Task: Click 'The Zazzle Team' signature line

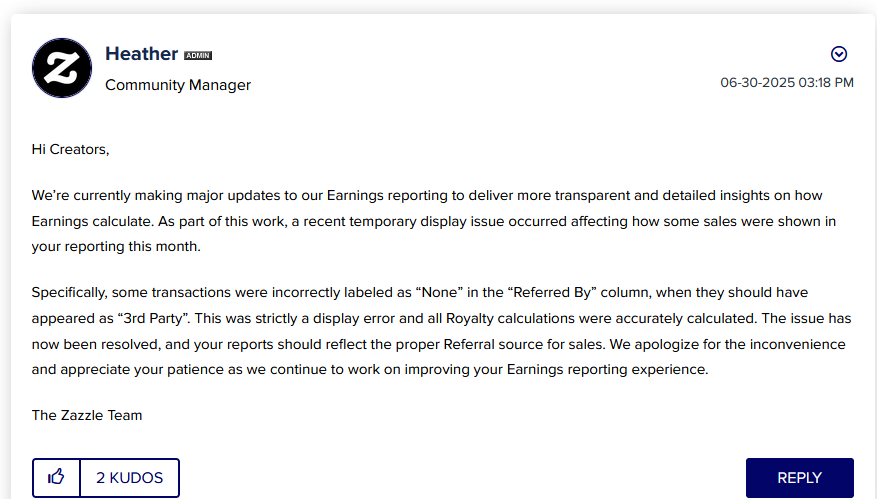Action: point(87,415)
